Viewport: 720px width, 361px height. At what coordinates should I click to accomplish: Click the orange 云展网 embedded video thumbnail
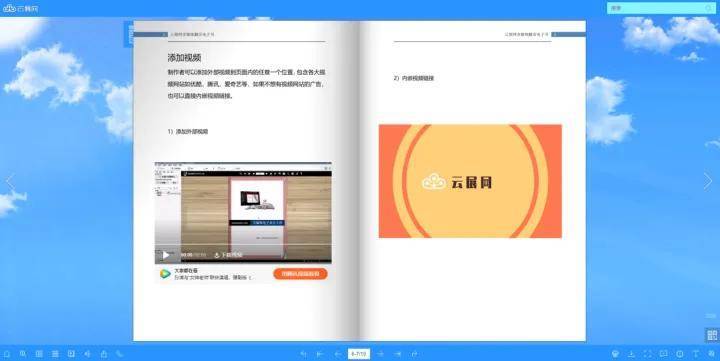tap(470, 181)
